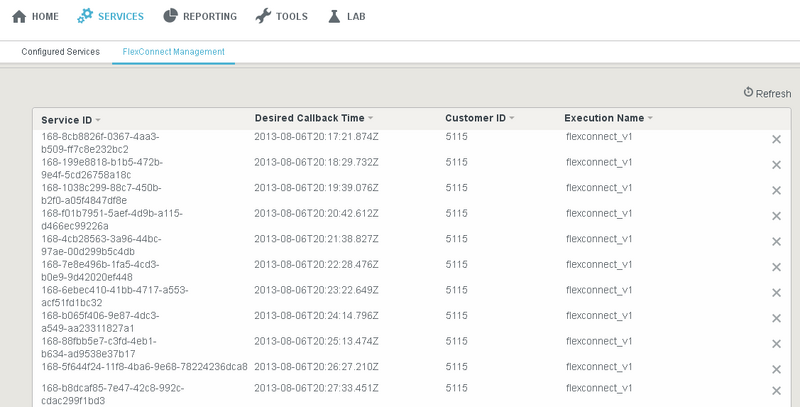Screen dimensions: 800x407
Task: Delete row with service ID 168-8cb8826f
Action: tap(777, 139)
